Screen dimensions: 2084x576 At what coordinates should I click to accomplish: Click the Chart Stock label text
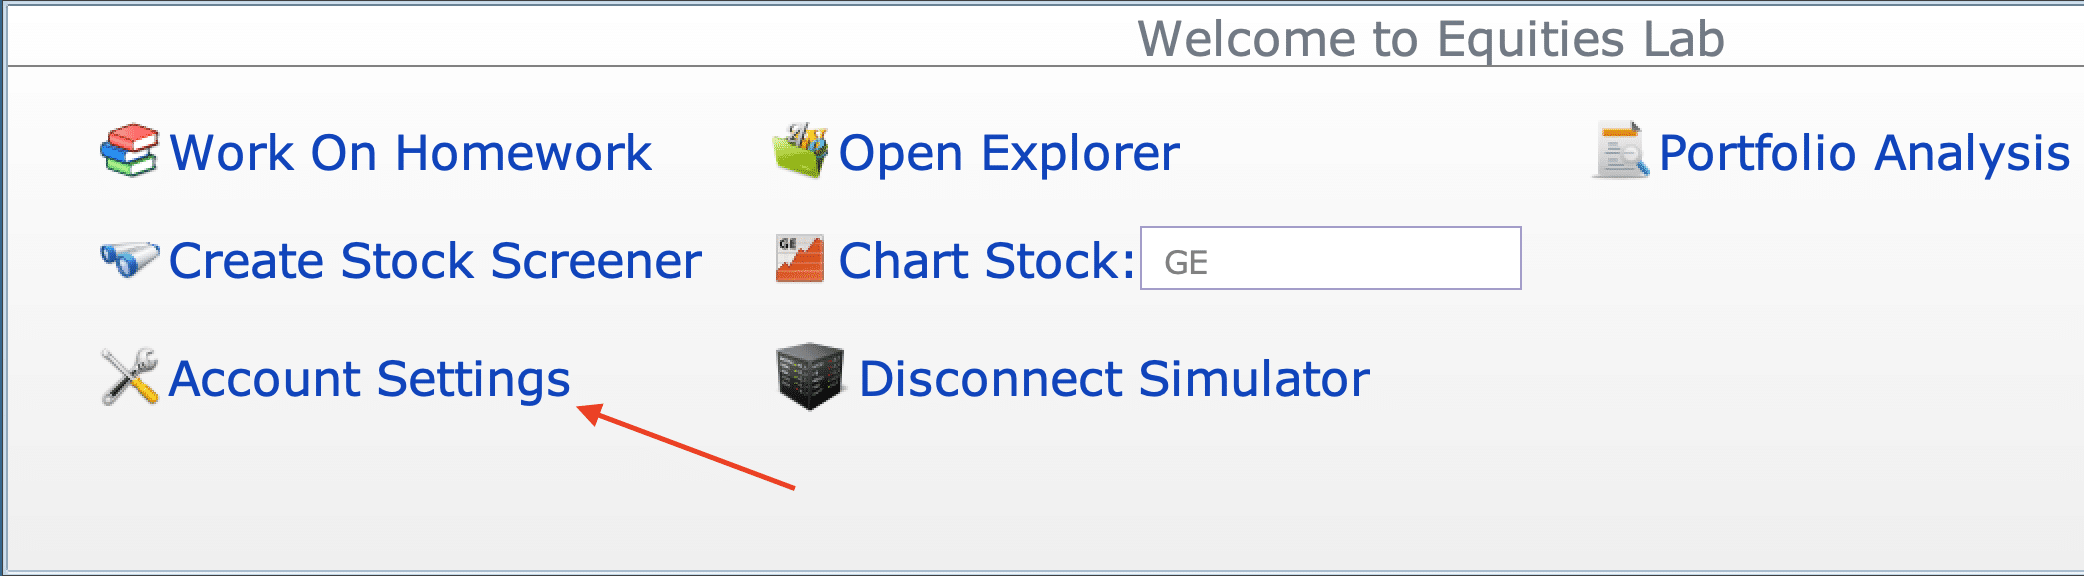987,261
